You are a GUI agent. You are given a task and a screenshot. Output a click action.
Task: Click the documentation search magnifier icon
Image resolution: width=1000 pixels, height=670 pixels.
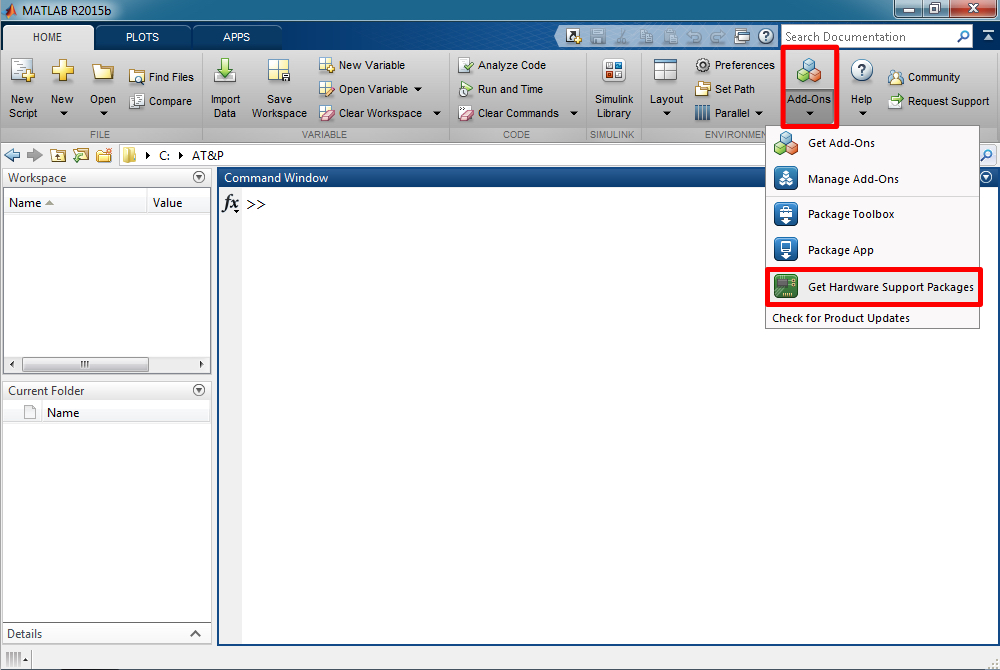[x=964, y=37]
